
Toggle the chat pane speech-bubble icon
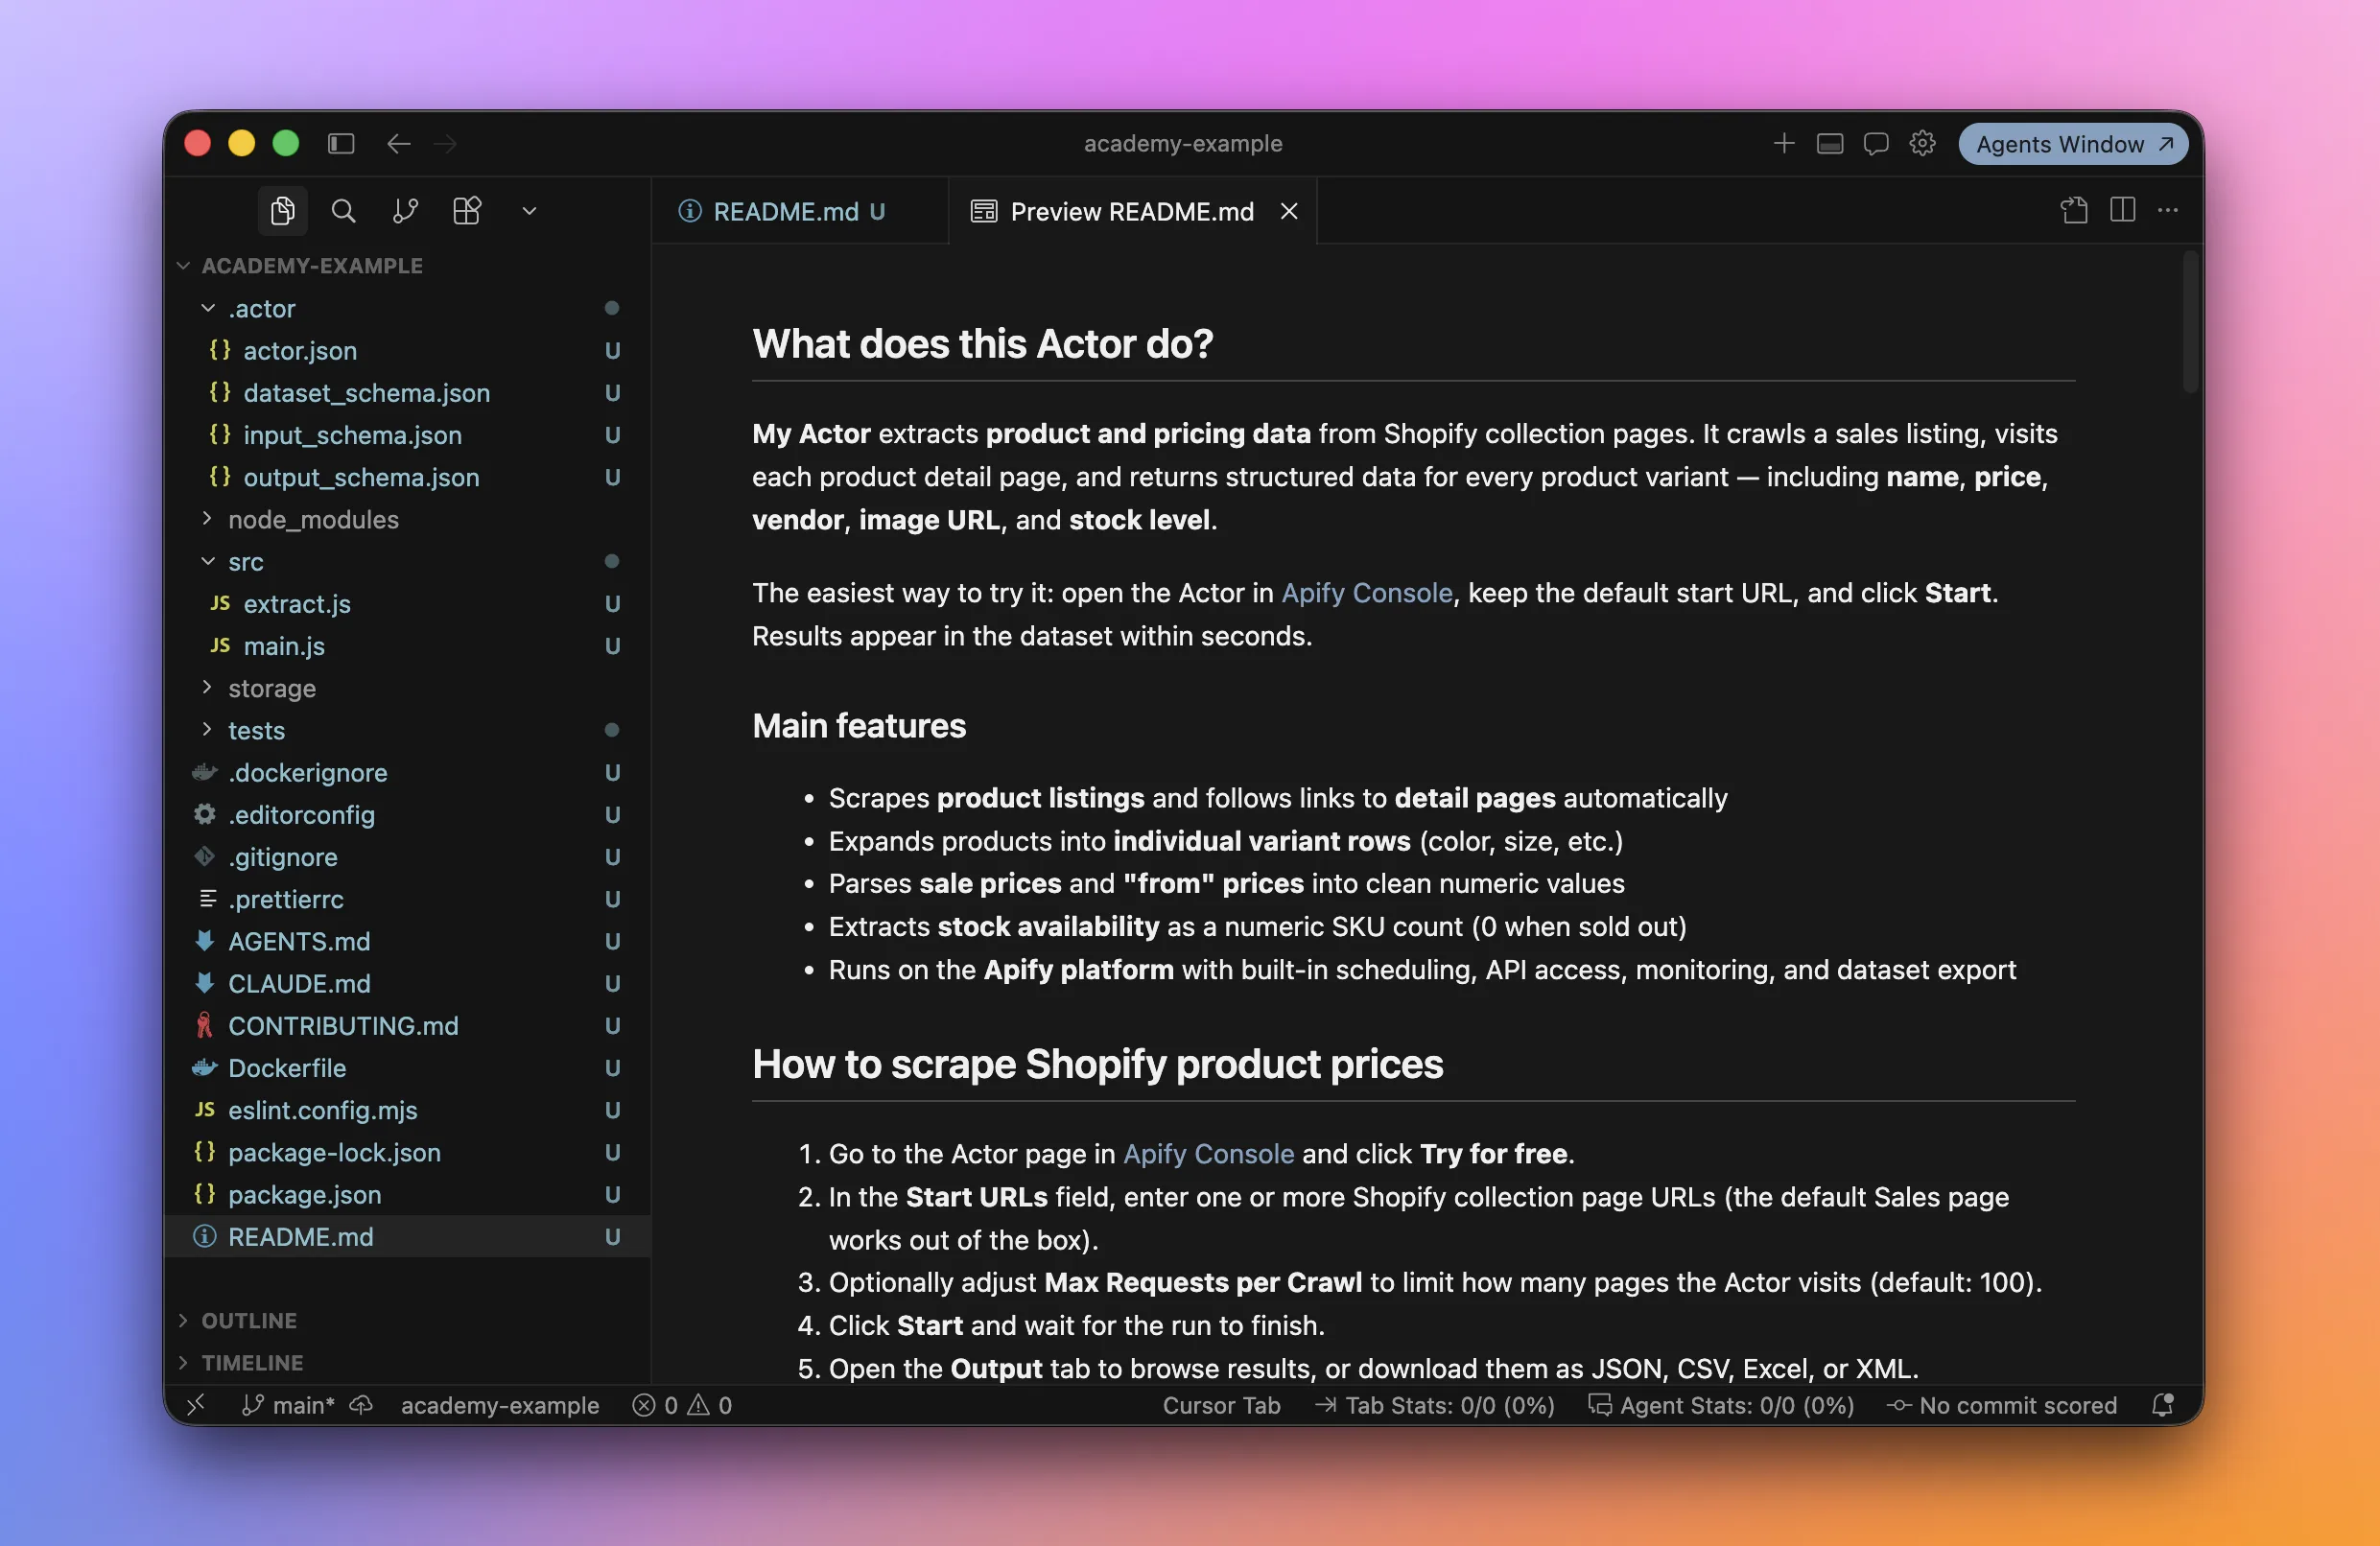pos(1875,144)
